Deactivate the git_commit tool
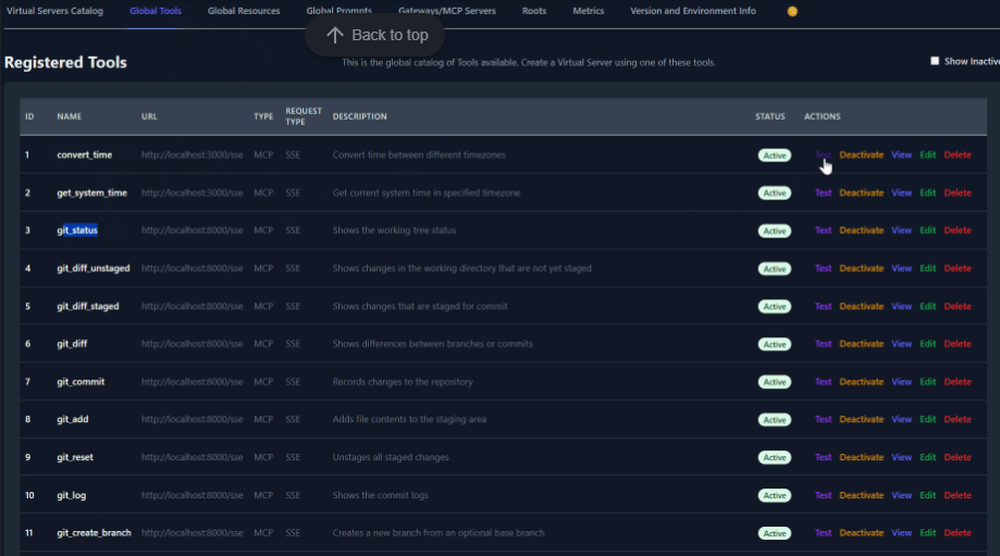The width and height of the screenshot is (1000, 556). point(861,382)
